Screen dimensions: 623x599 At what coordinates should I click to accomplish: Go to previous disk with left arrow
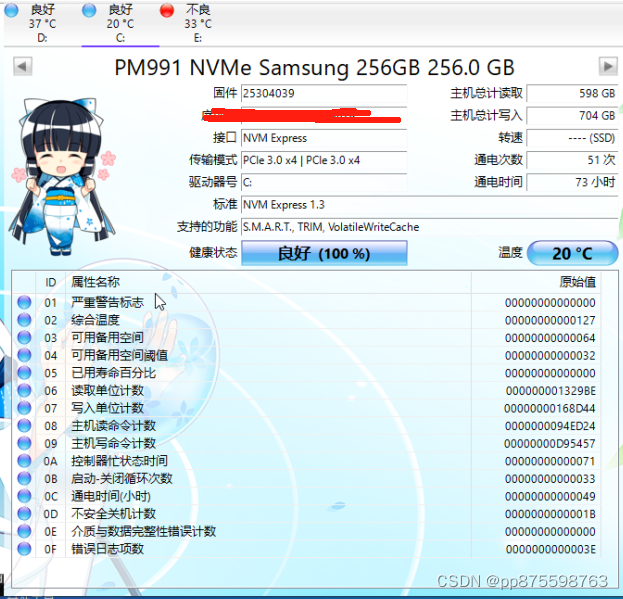coord(23,66)
